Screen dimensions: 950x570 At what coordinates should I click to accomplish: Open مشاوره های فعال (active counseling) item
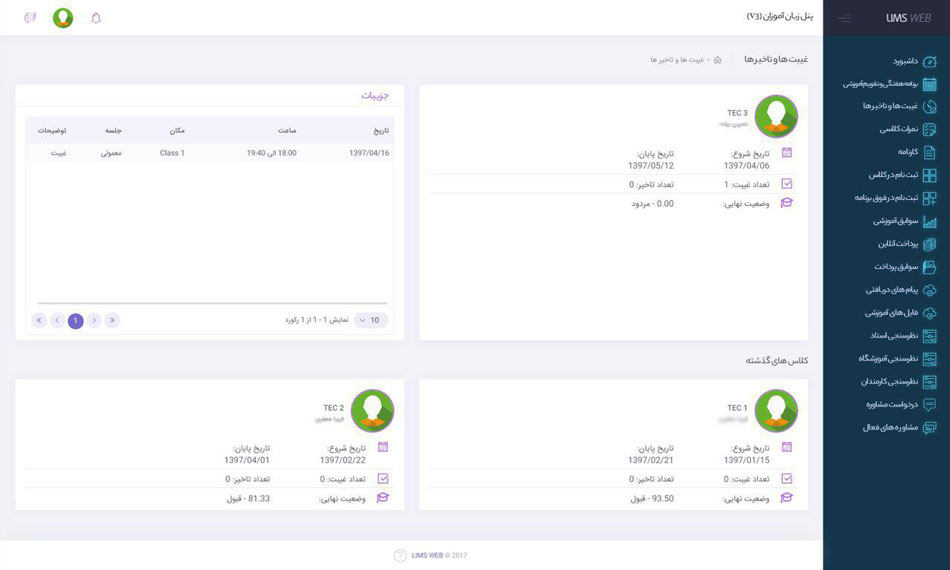point(900,428)
